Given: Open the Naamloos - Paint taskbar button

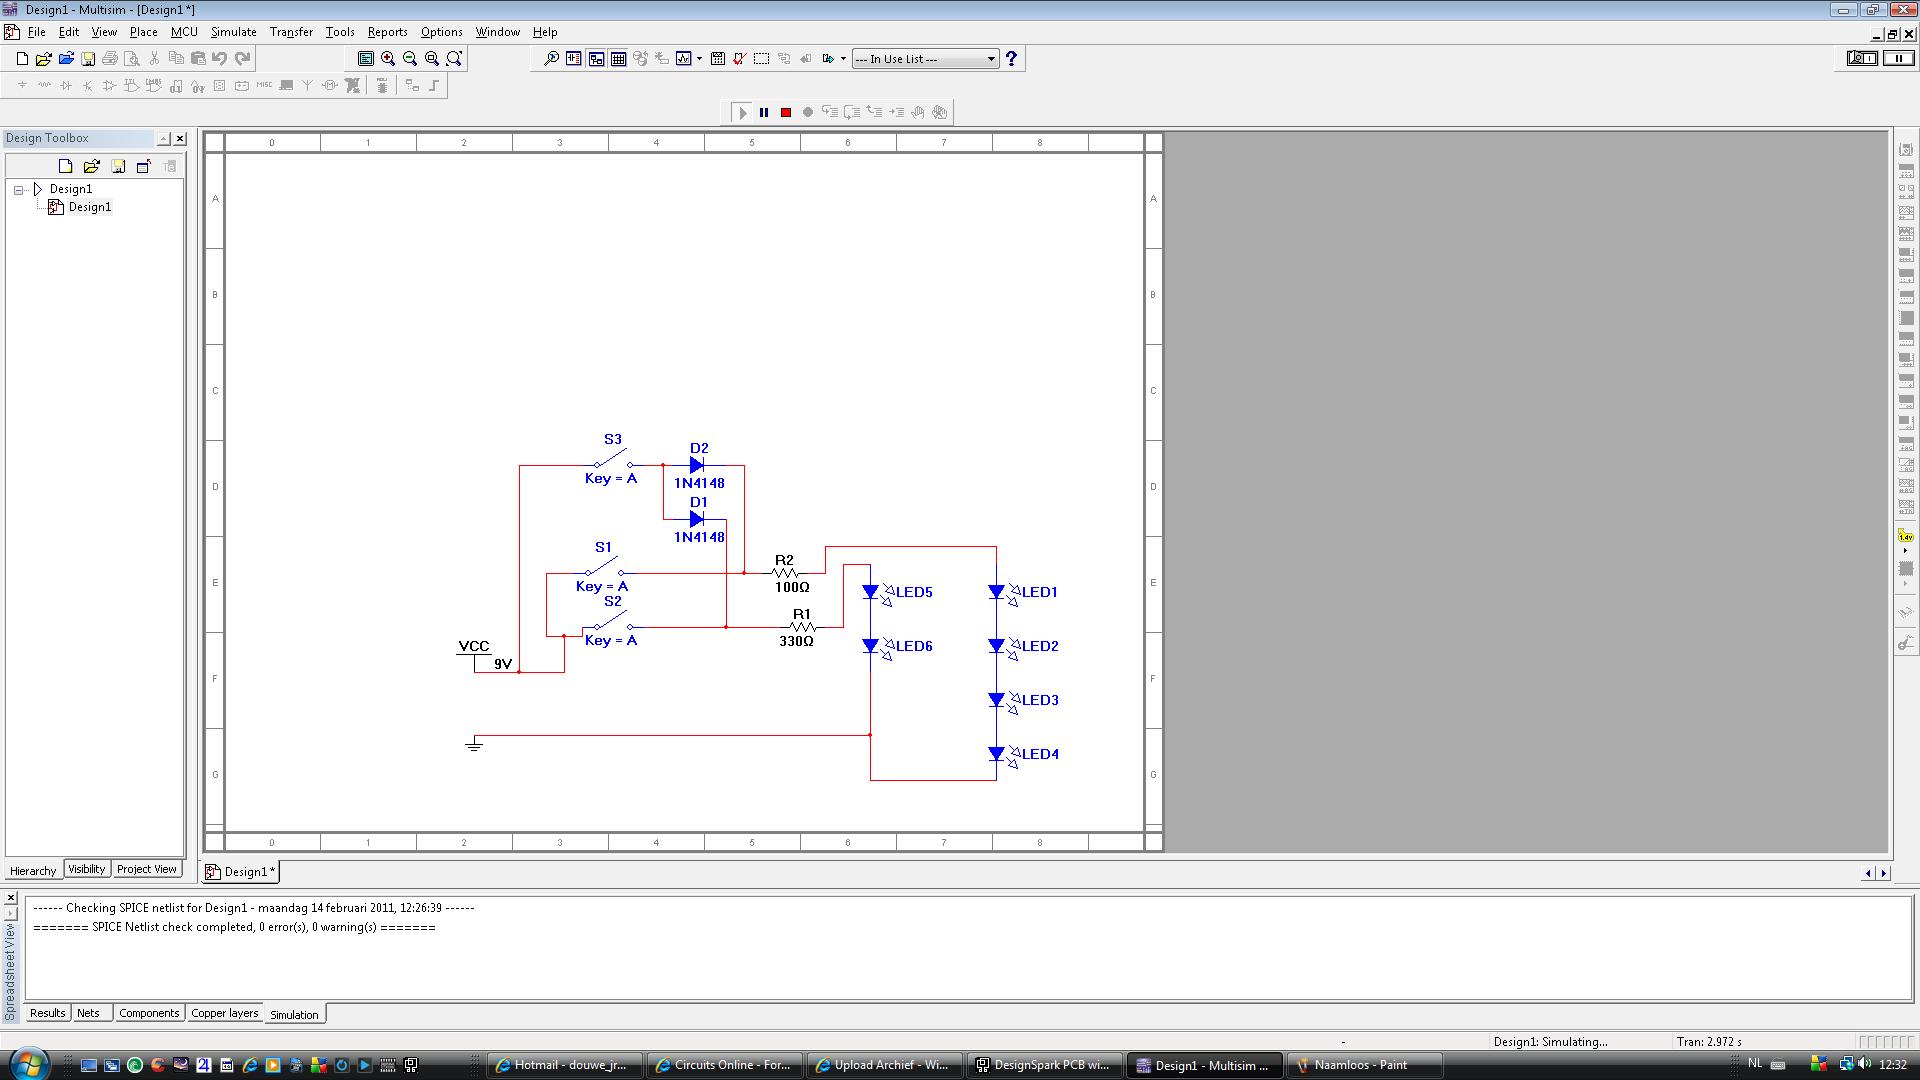Looking at the screenshot, I should (1364, 1065).
